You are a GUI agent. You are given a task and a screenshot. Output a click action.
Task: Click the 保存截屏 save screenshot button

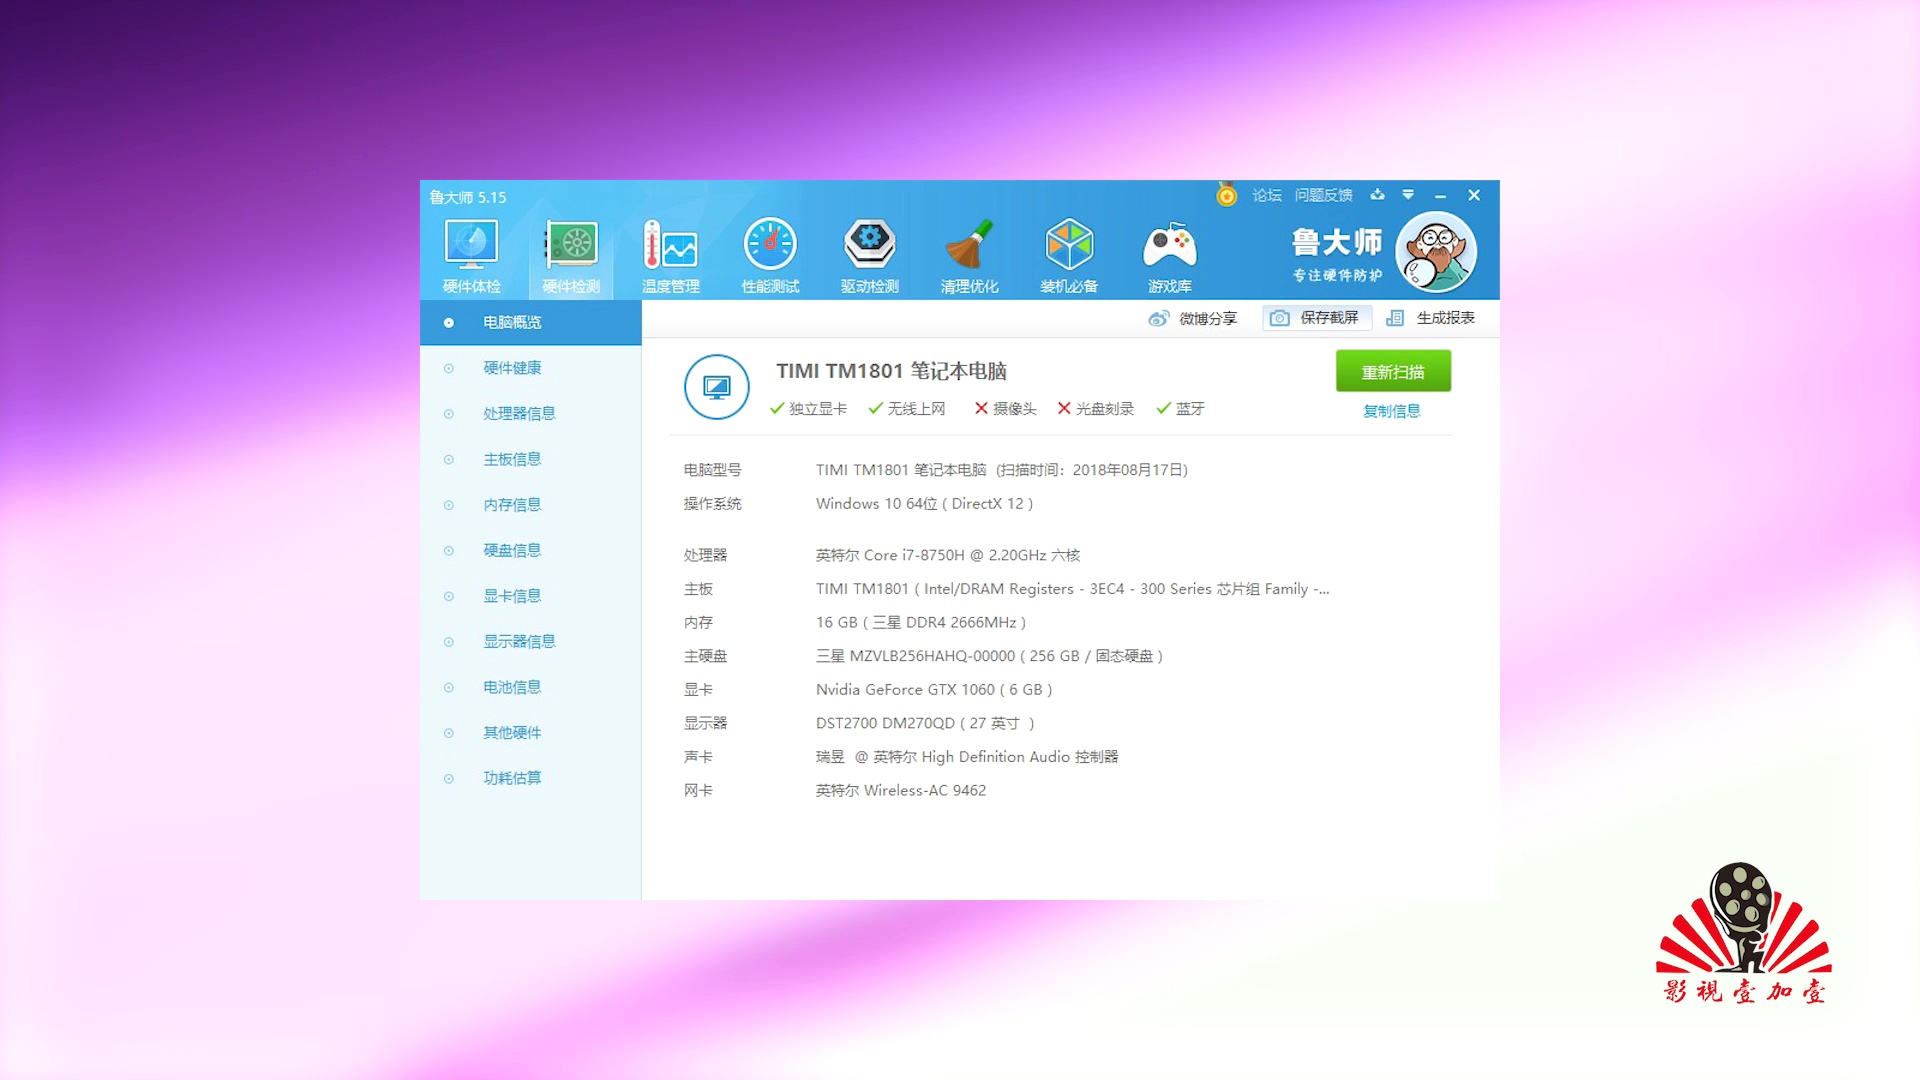1316,318
